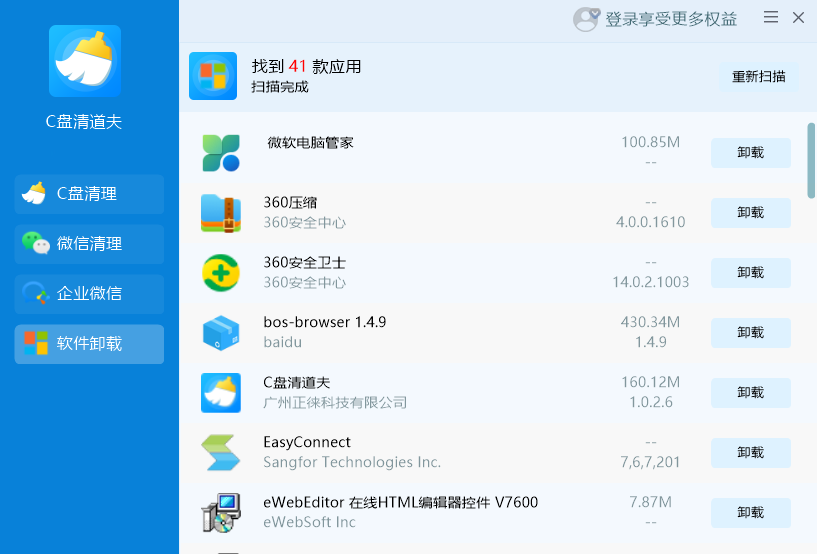Uninstall 微软电脑管家
The image size is (817, 554).
pos(751,153)
